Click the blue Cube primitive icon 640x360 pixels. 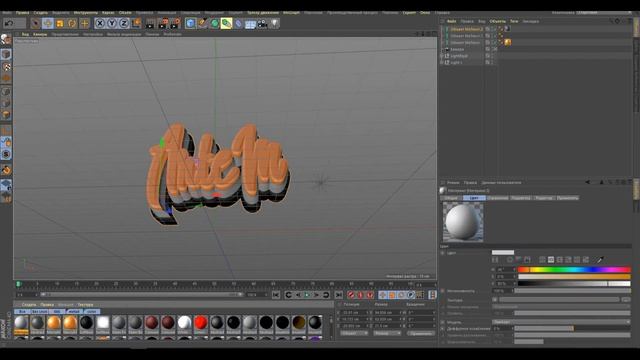[190, 23]
